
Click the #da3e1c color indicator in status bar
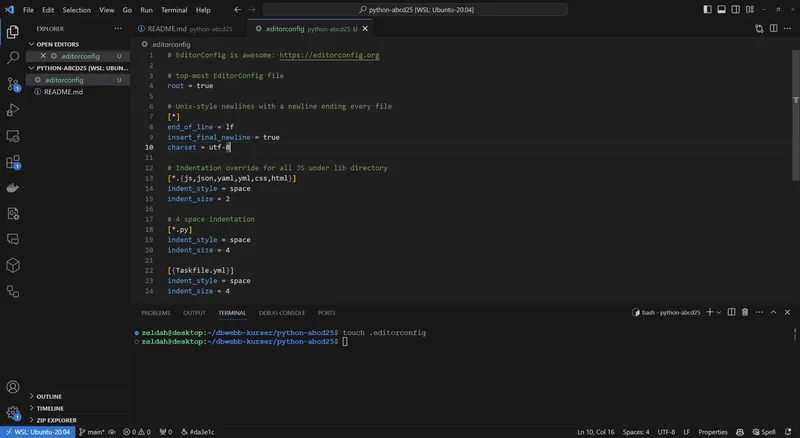(197, 432)
